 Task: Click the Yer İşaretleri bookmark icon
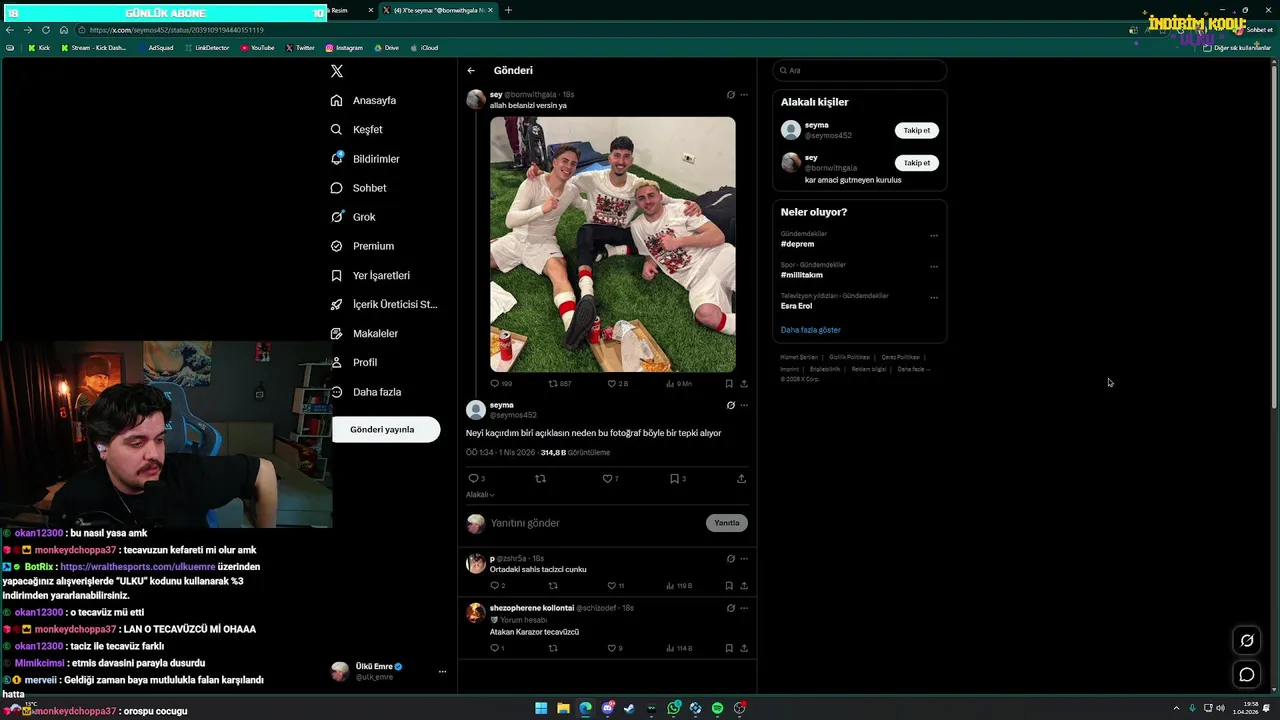(x=337, y=275)
